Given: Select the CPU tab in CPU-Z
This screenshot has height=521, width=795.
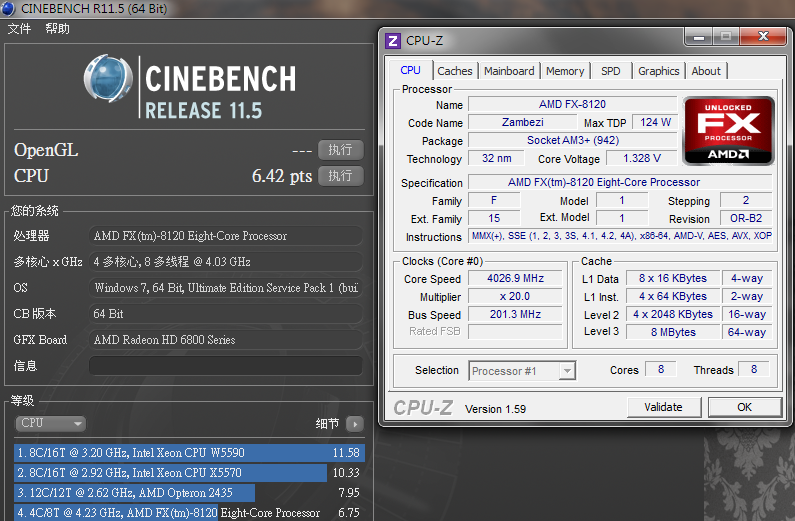Looking at the screenshot, I should 410,70.
